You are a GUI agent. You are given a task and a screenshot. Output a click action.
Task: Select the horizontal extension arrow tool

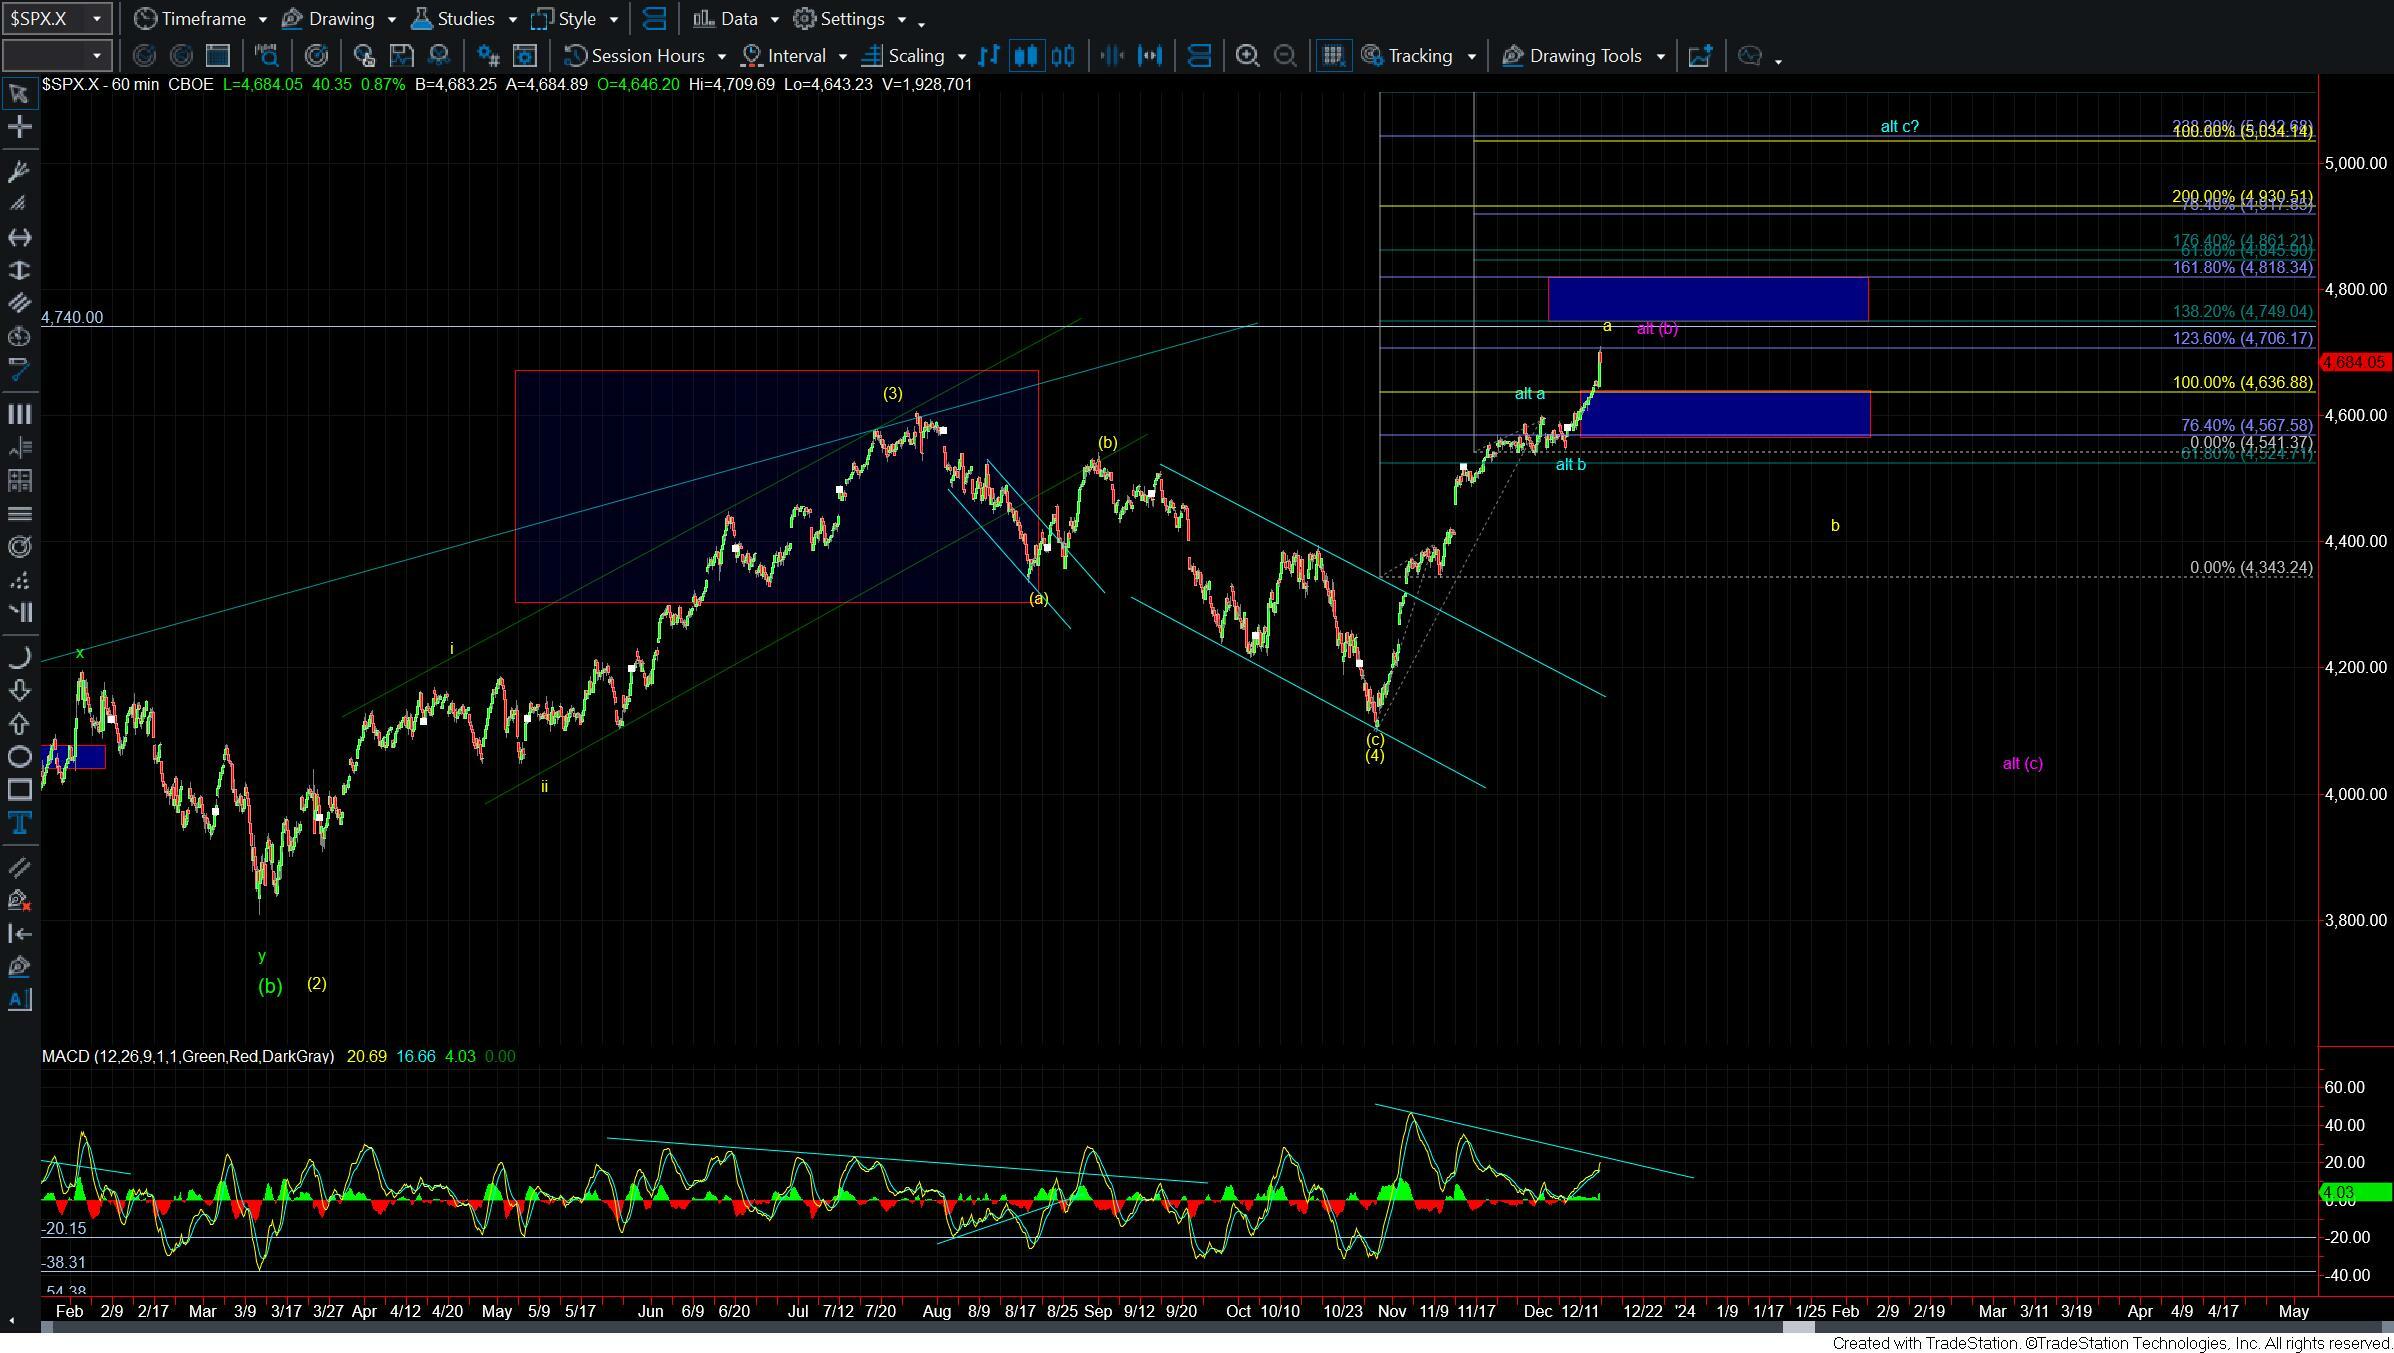(x=19, y=237)
